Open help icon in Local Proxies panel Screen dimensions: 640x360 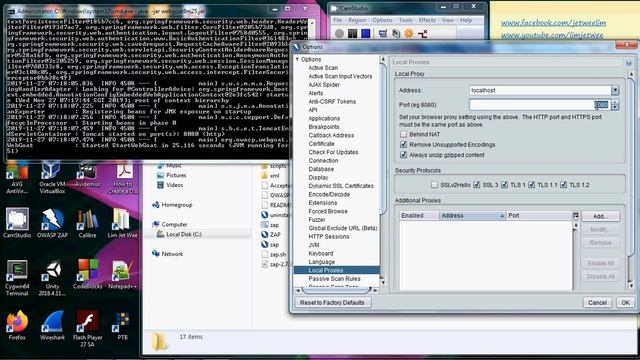[x=629, y=62]
